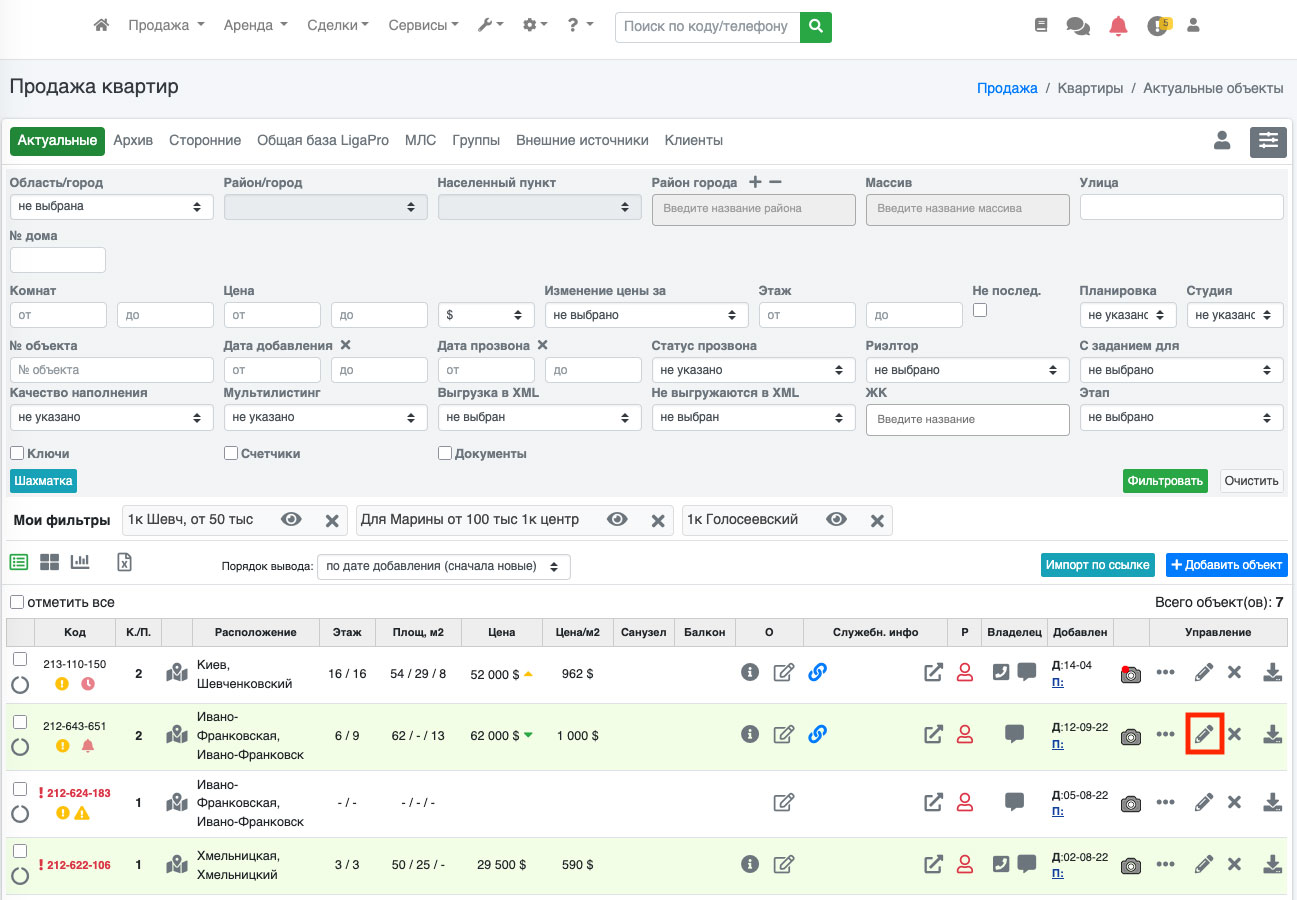
Task: Edit listing 212-643-651 with pencil icon
Action: 1204,735
